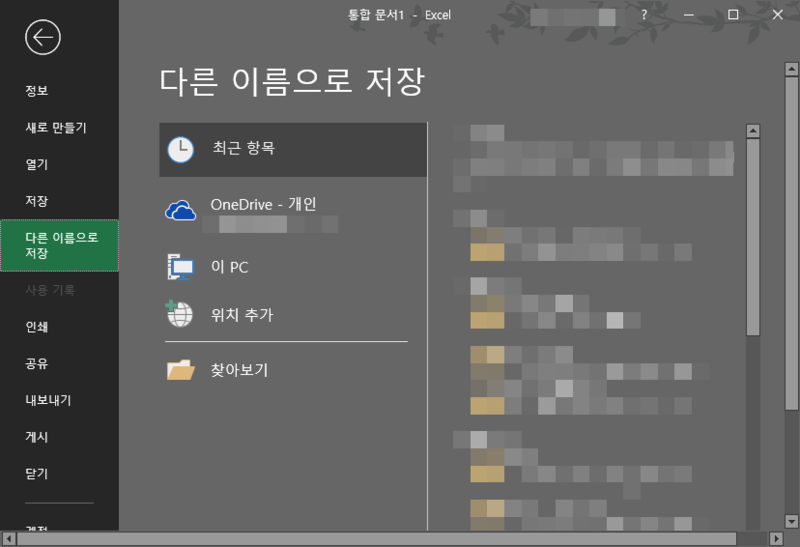Click the 이 PC computer icon
This screenshot has width=800, height=547.
[x=181, y=266]
